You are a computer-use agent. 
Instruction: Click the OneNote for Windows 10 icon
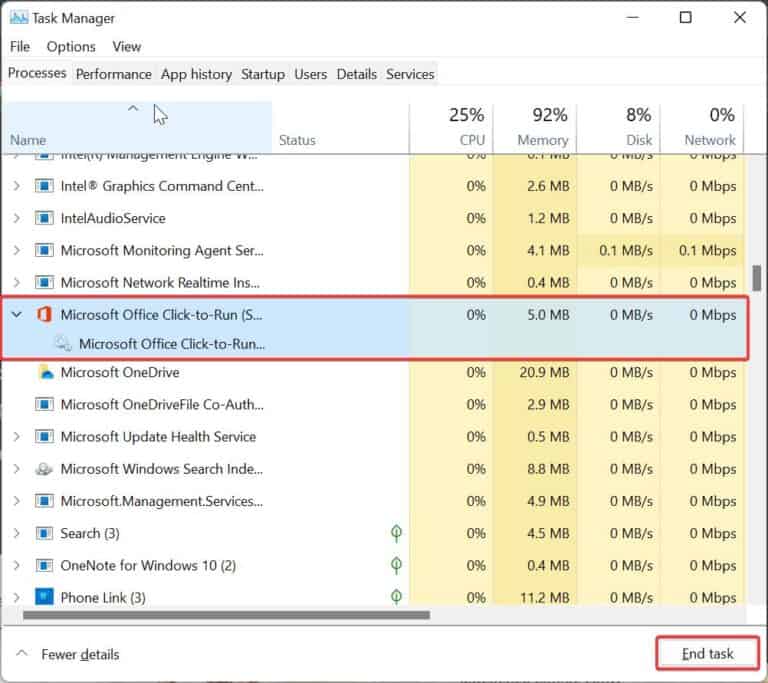(44, 565)
